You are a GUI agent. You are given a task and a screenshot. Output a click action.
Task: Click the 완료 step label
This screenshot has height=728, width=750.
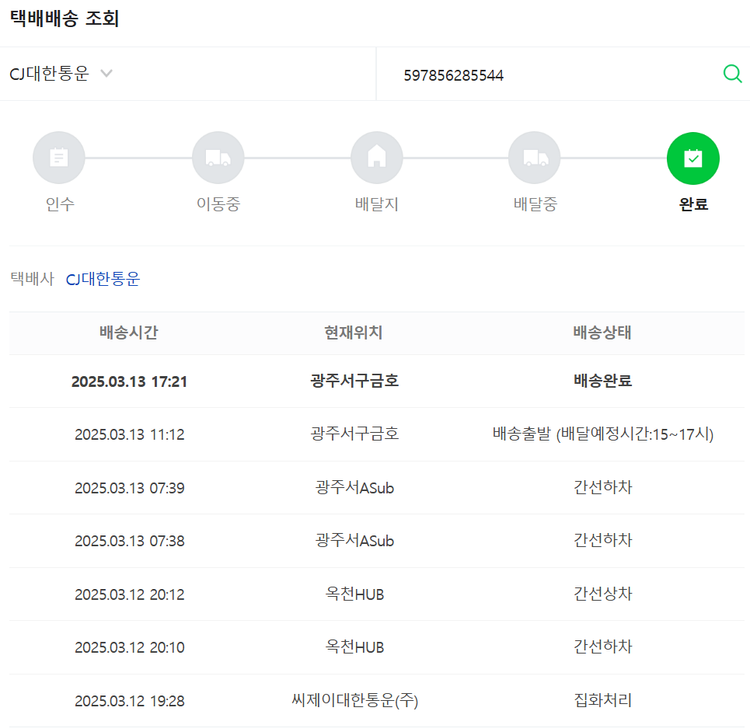[x=693, y=205]
